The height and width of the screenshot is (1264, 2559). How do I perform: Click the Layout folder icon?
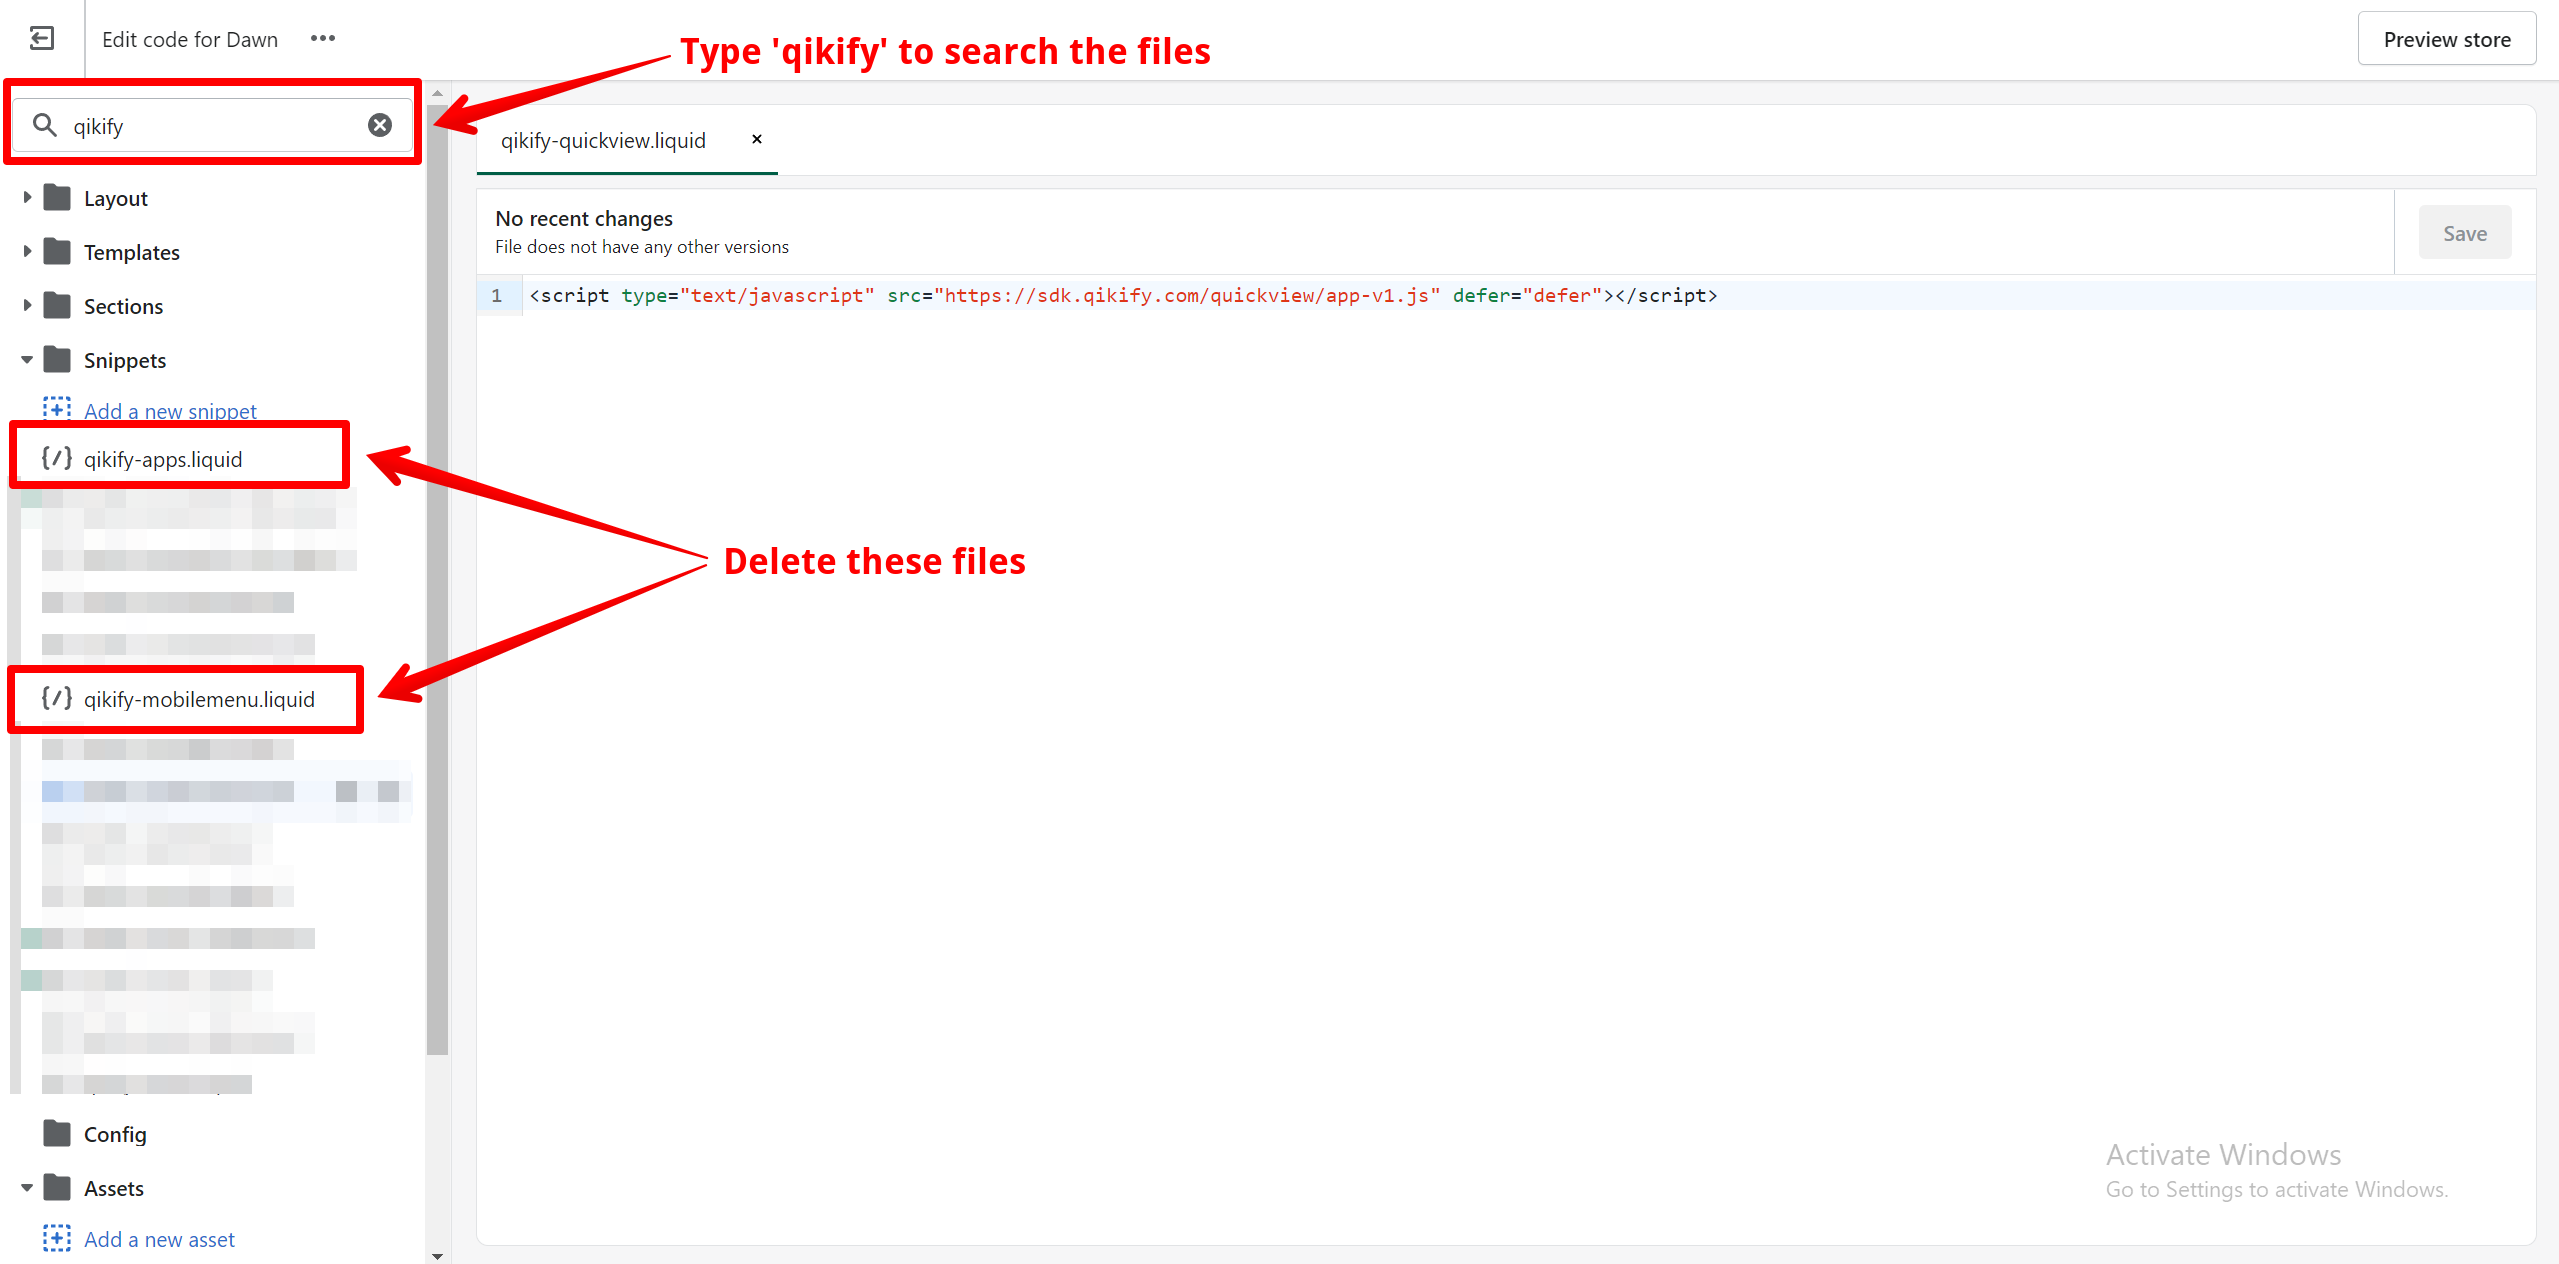(x=58, y=198)
